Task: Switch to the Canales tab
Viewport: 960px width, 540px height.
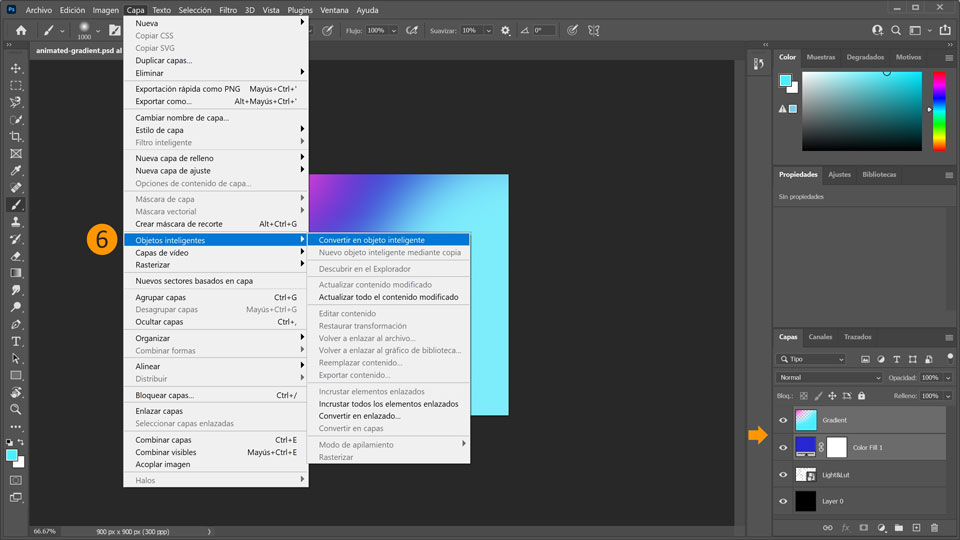Action: click(820, 337)
